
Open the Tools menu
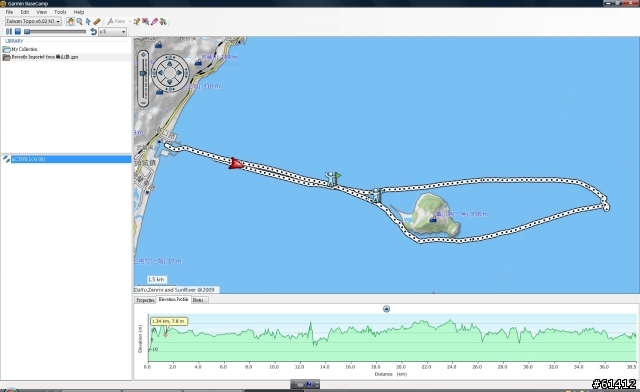(60, 12)
